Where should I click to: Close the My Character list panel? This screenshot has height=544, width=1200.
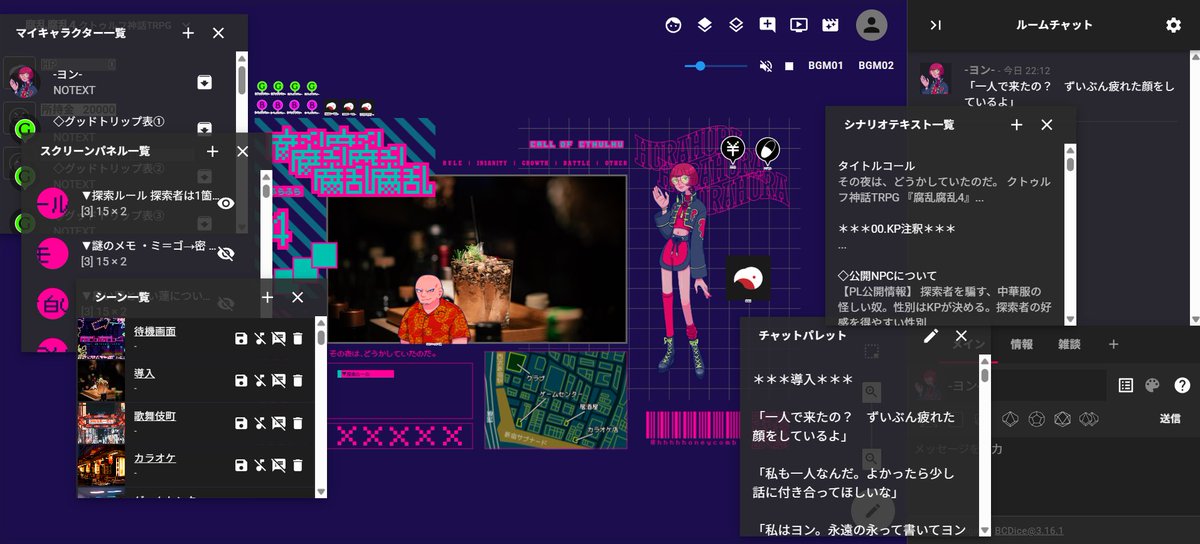coord(219,33)
